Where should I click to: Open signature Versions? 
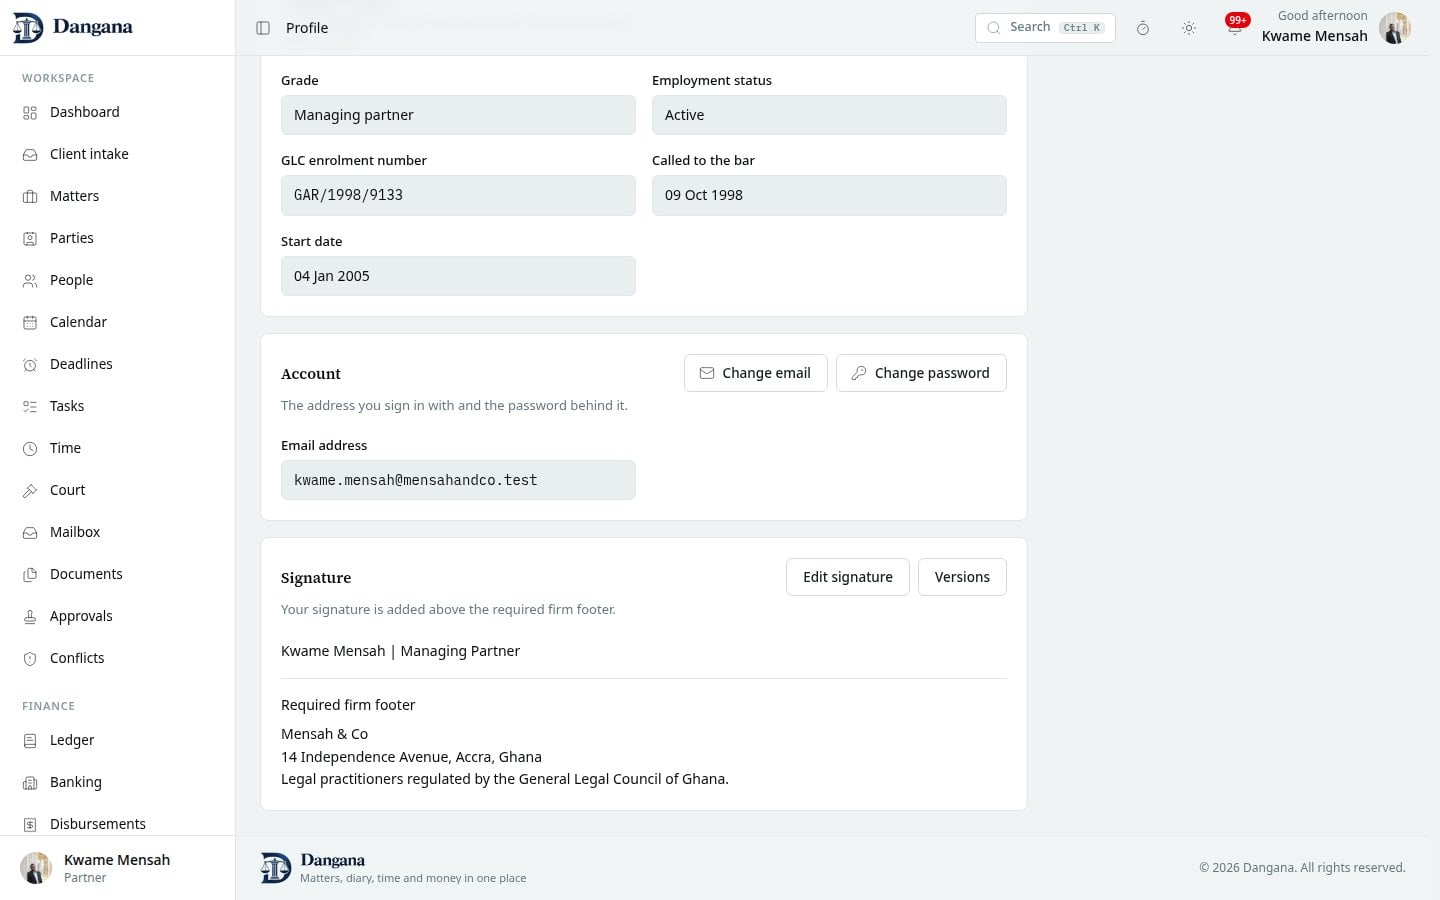click(962, 577)
